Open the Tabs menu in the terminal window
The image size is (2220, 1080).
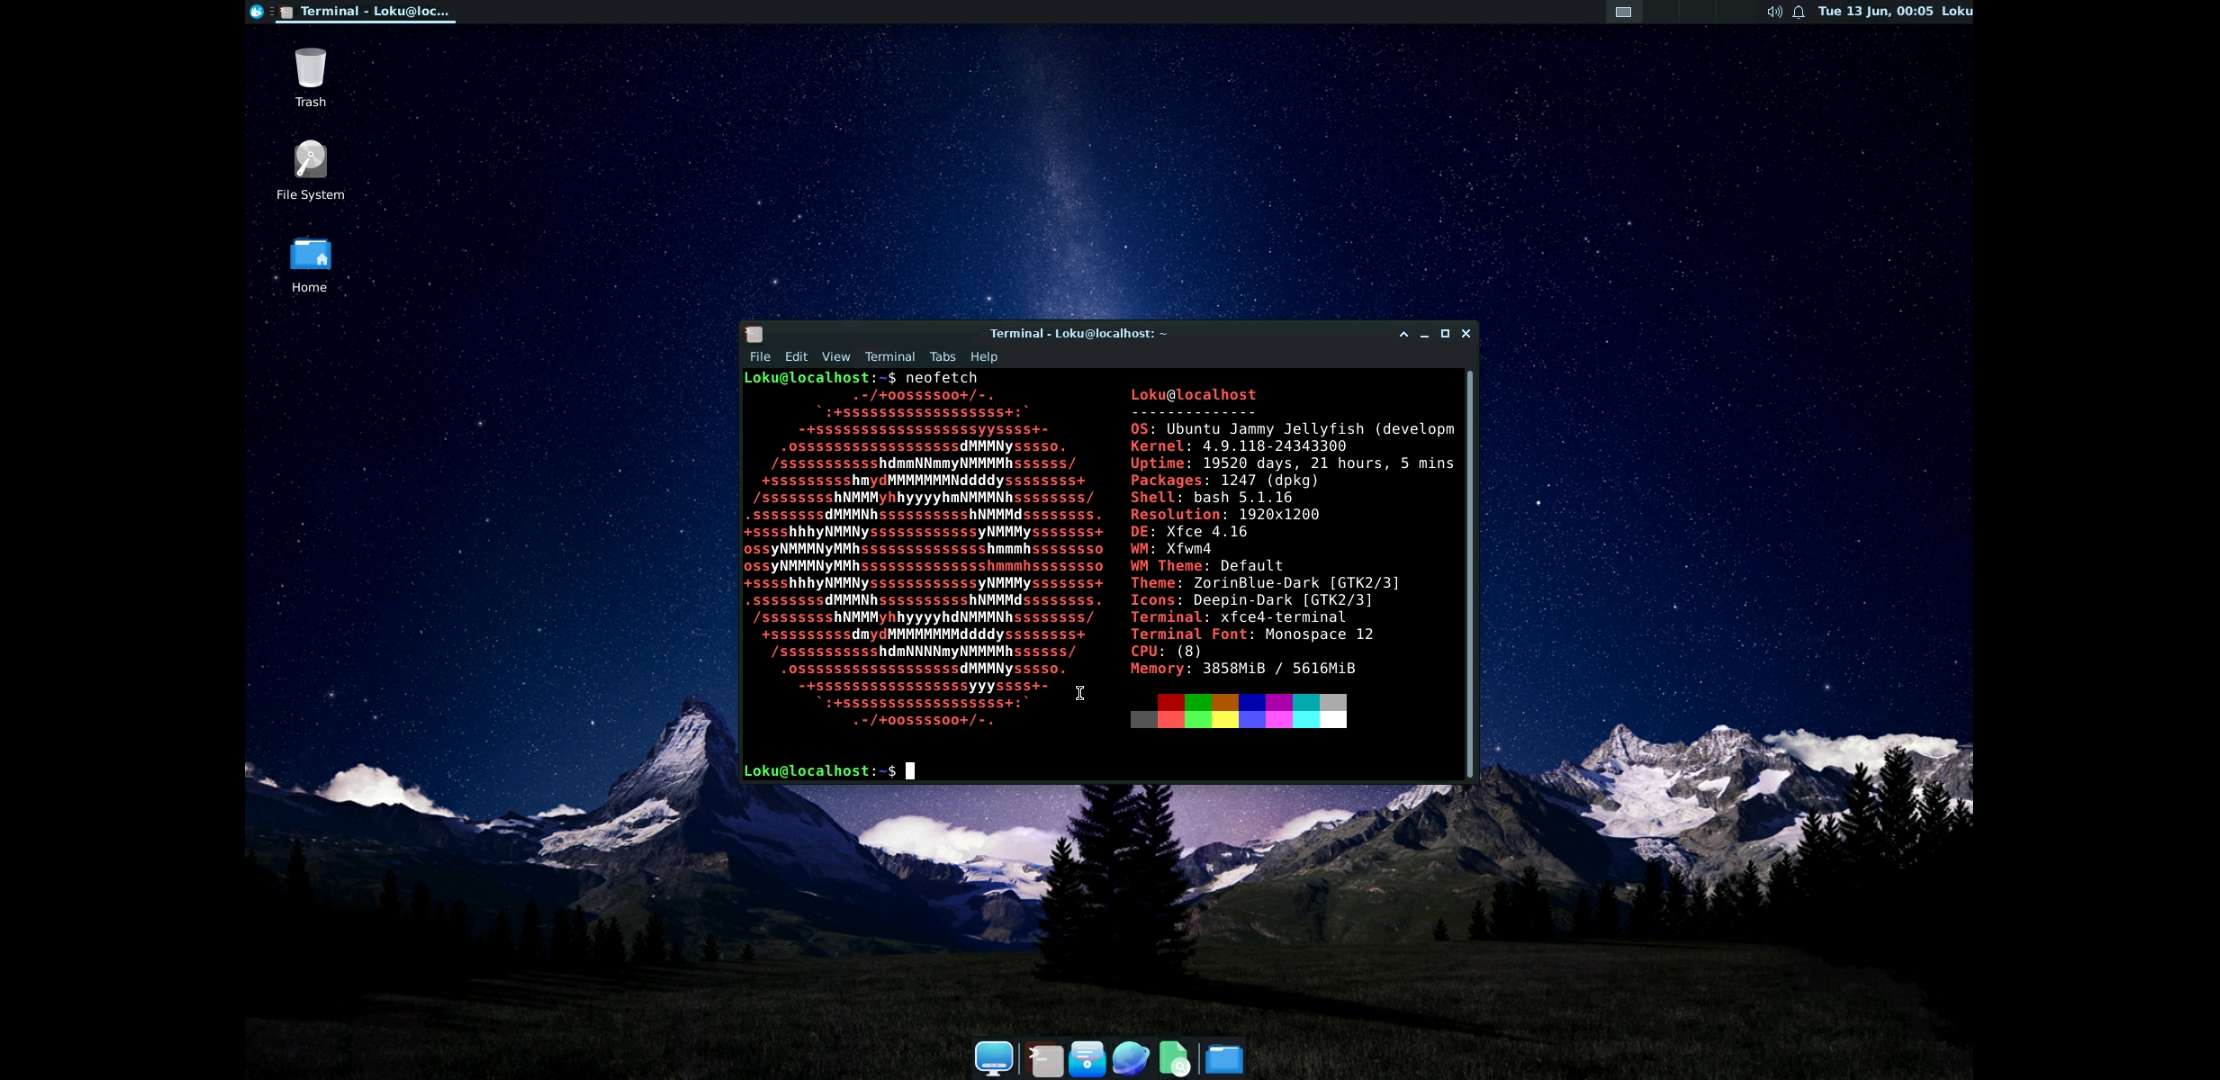tap(941, 357)
